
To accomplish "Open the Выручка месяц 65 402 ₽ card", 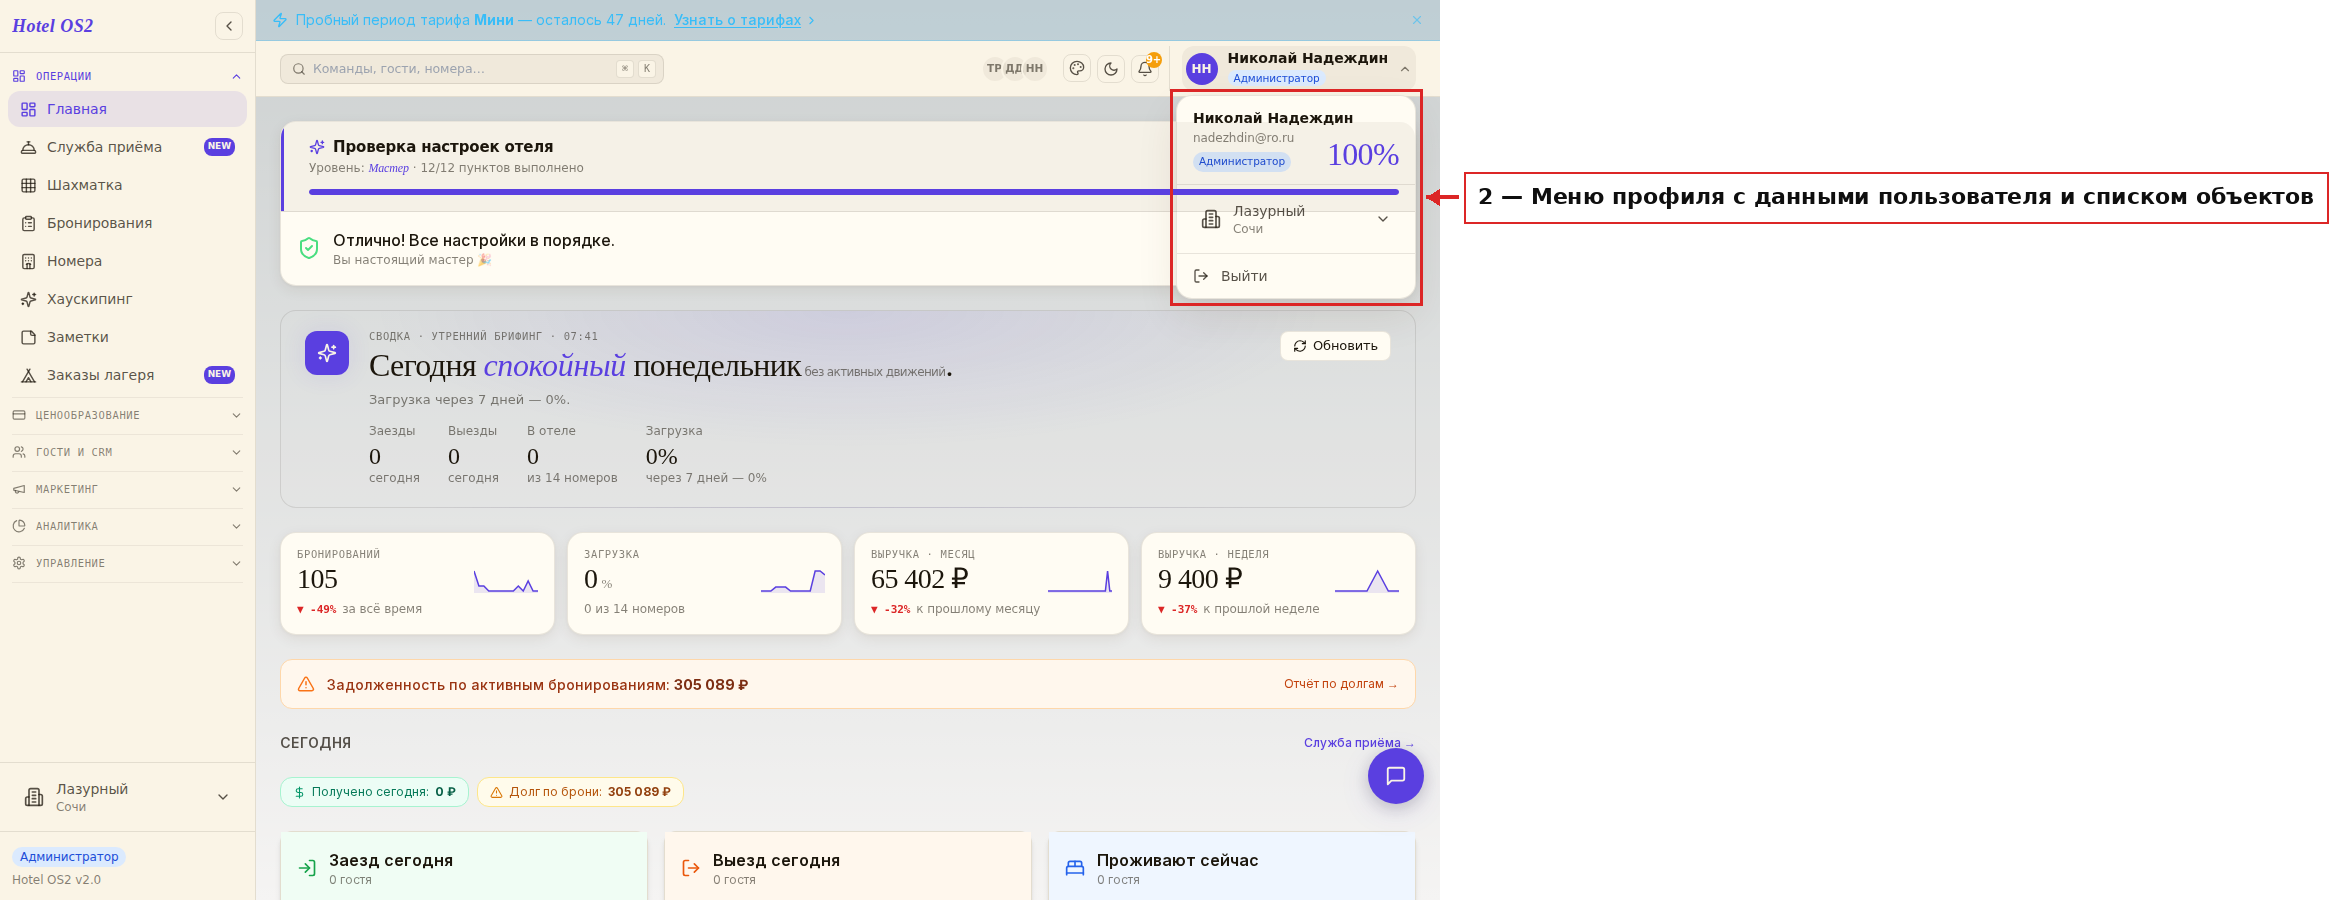I will pos(991,583).
